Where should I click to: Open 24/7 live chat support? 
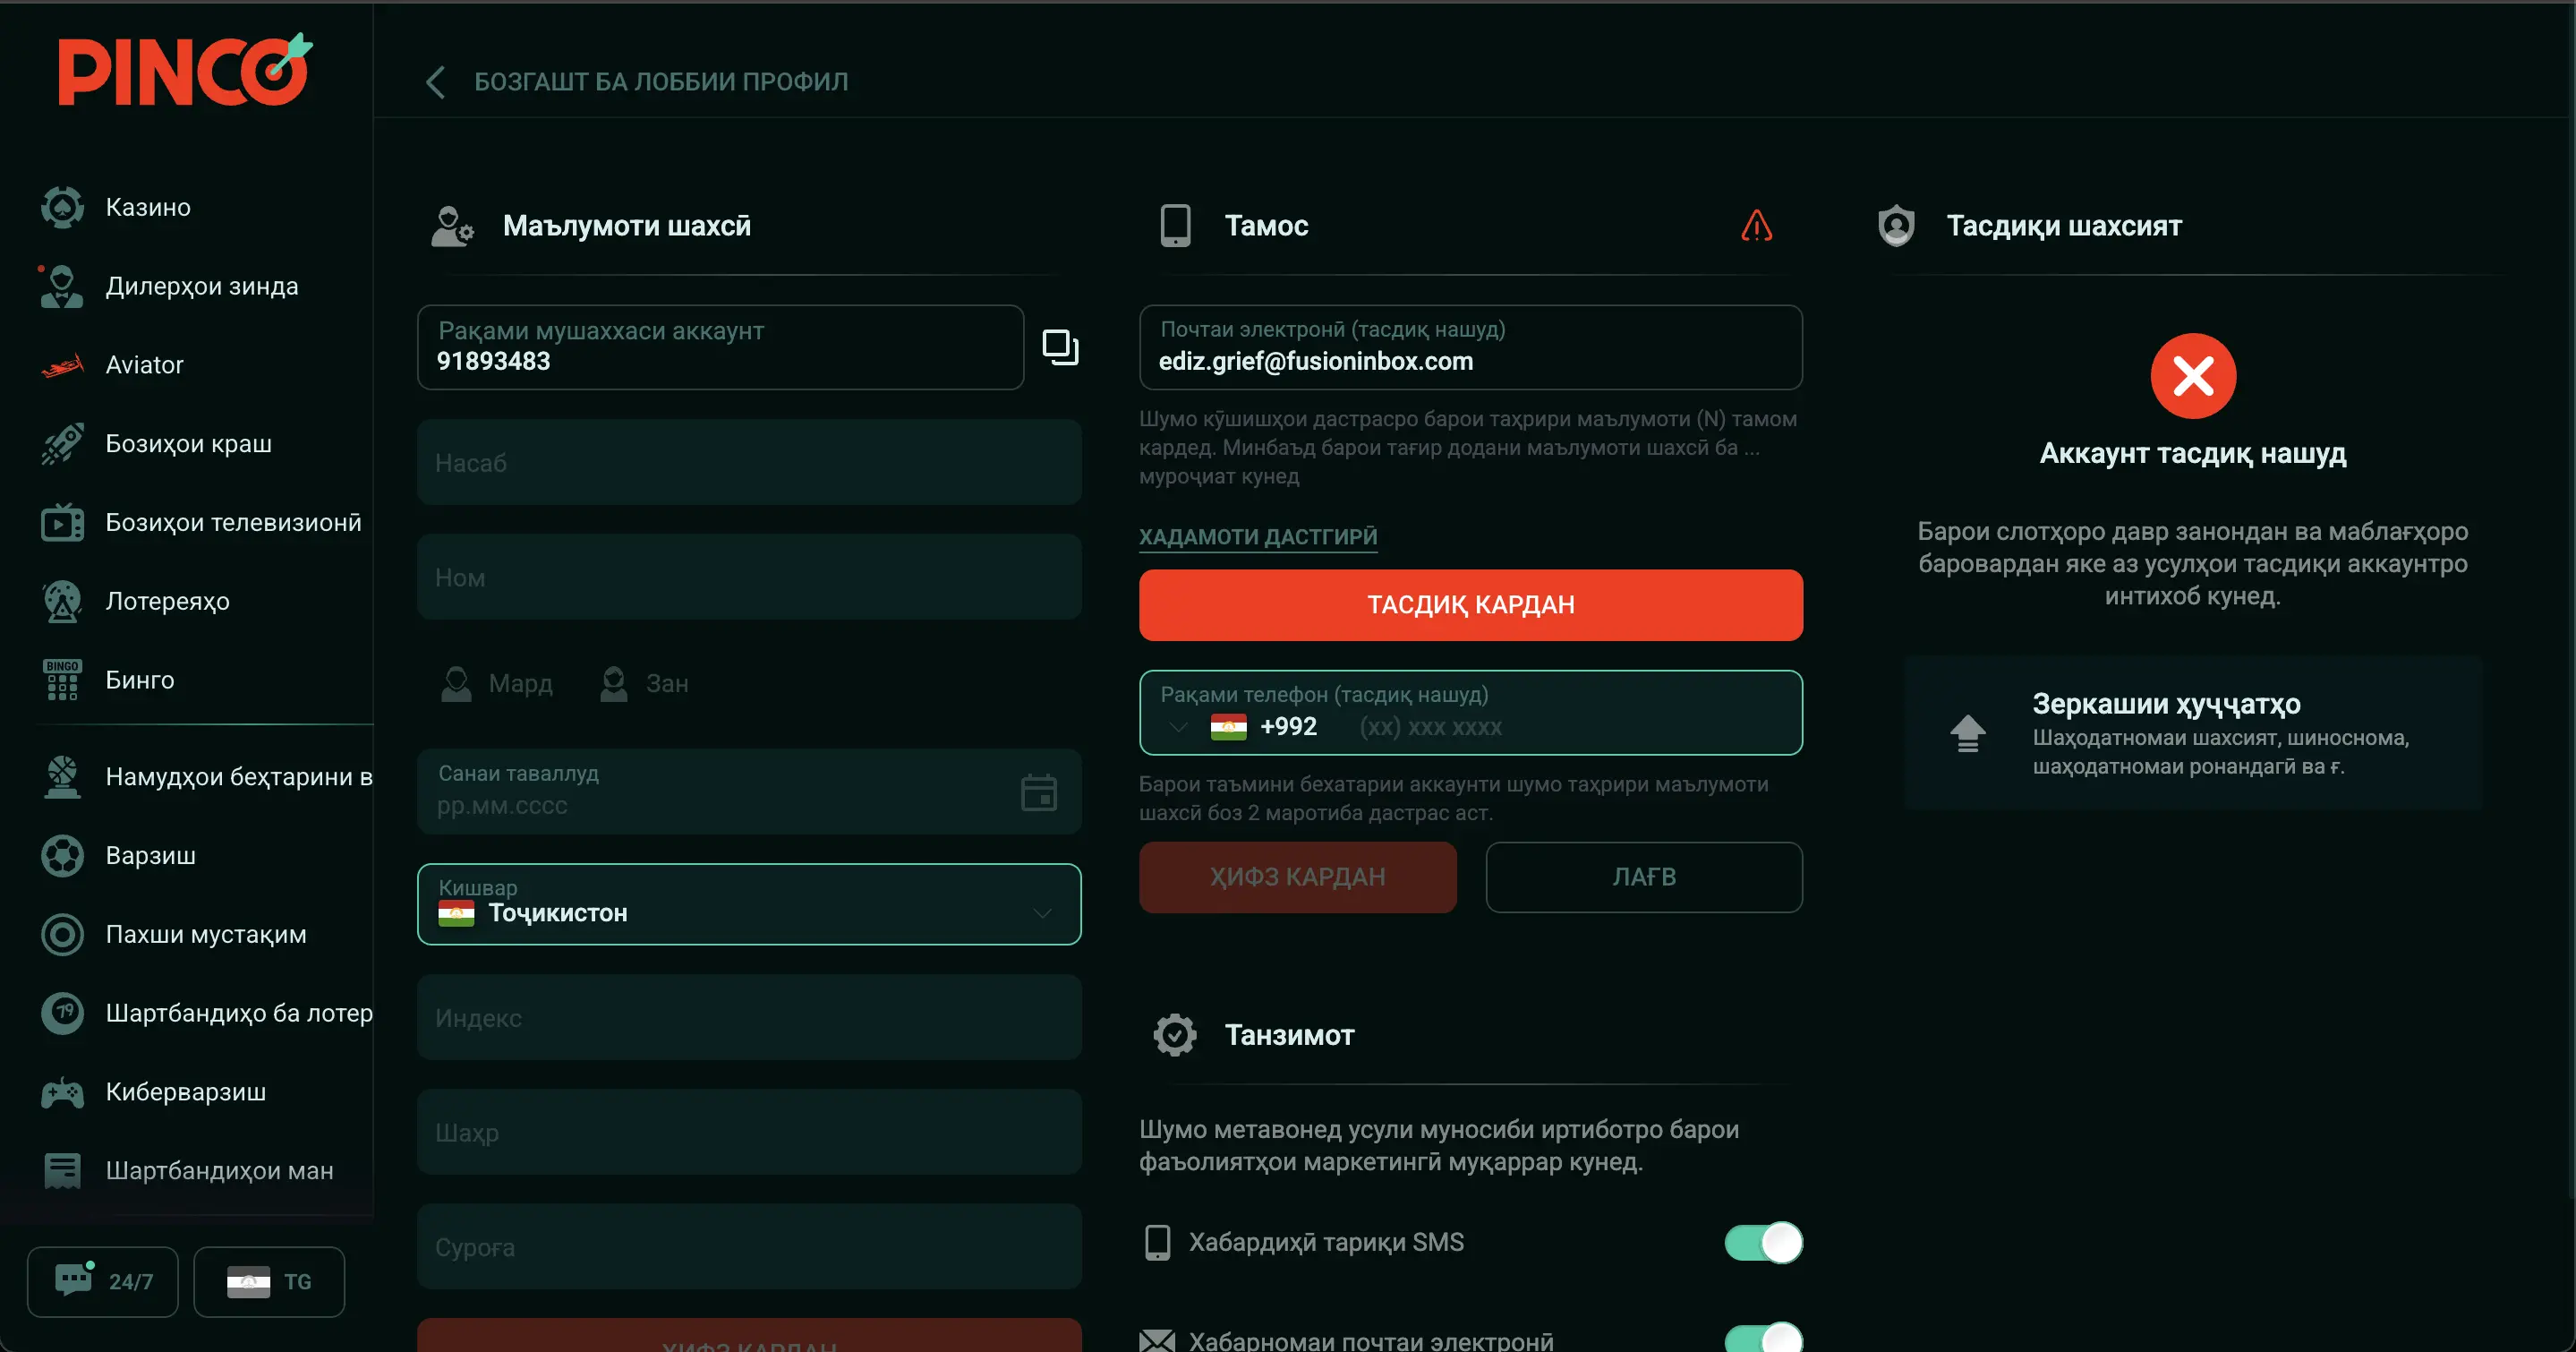103,1281
